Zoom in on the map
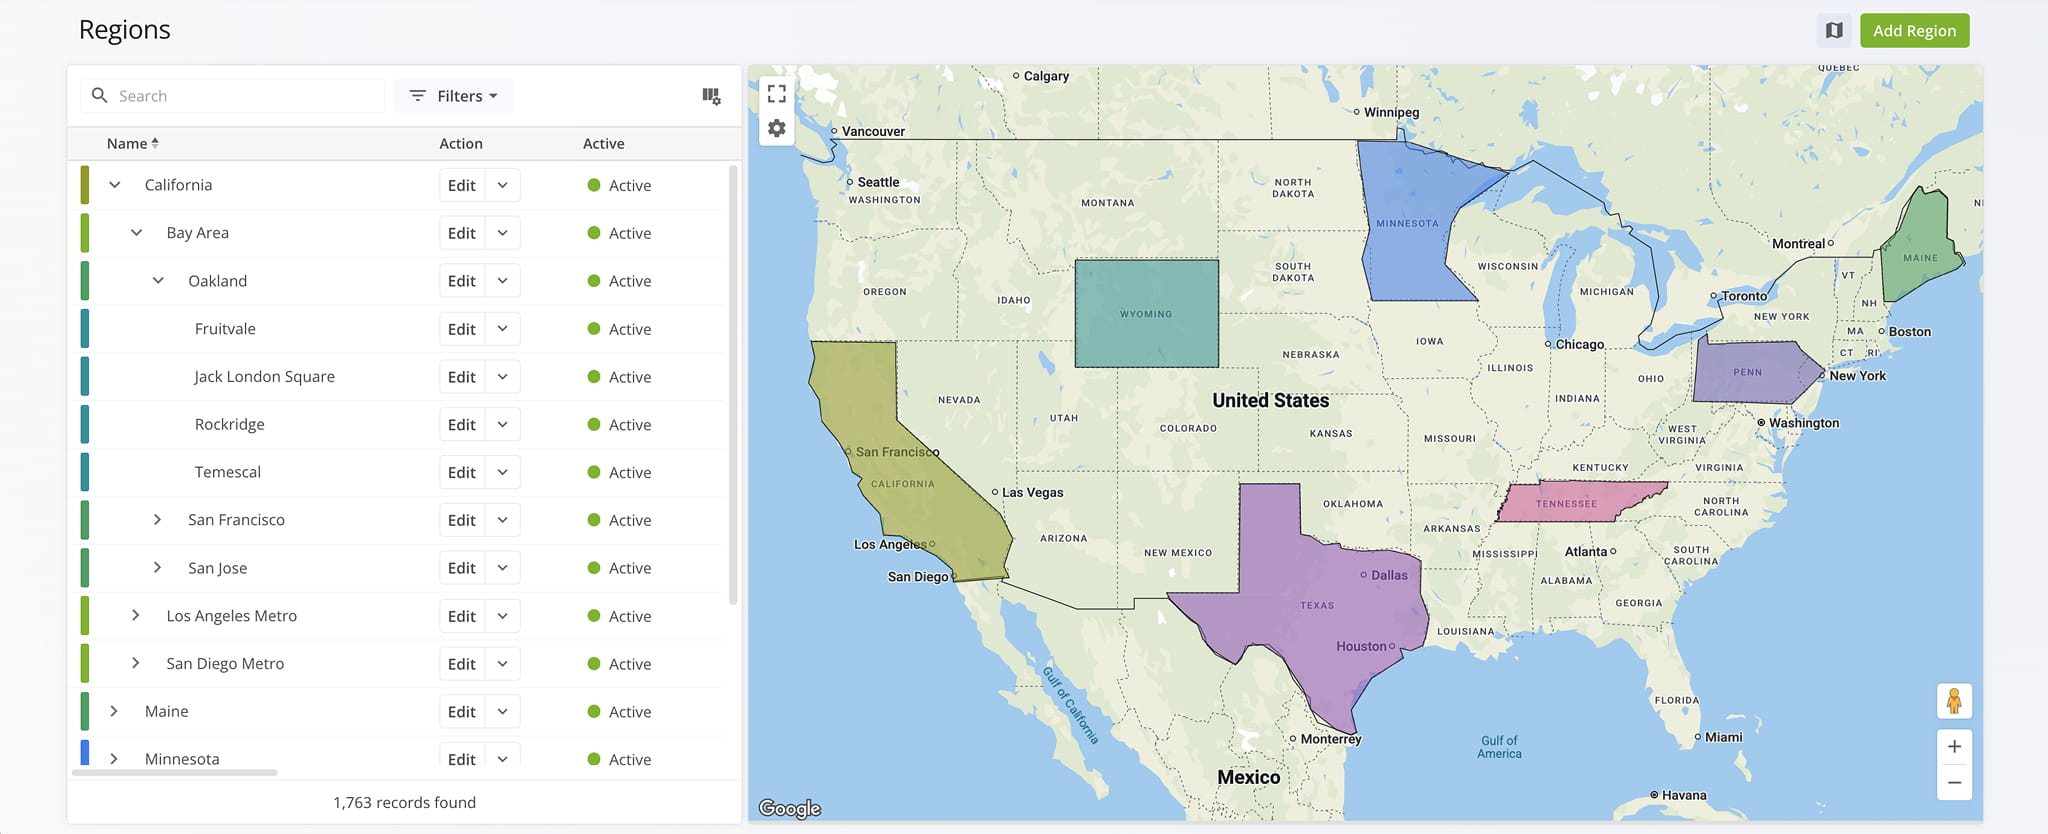This screenshot has width=2048, height=834. (1954, 746)
